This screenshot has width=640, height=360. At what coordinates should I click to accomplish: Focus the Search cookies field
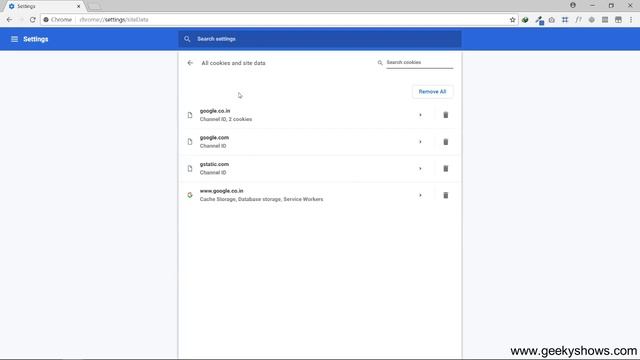coord(419,62)
